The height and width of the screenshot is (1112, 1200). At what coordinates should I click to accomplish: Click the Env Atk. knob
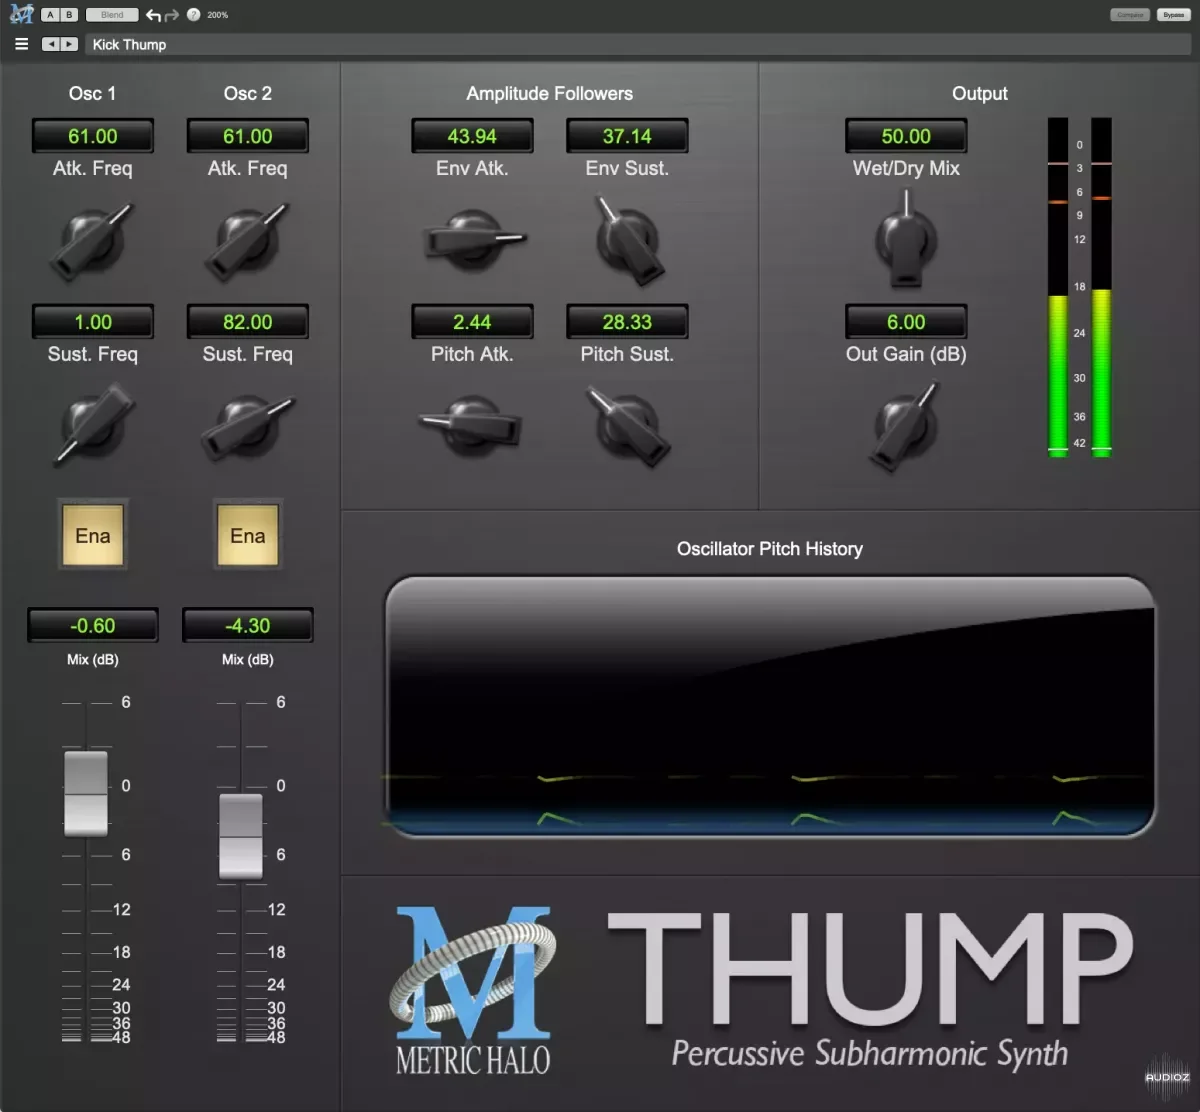click(x=472, y=240)
